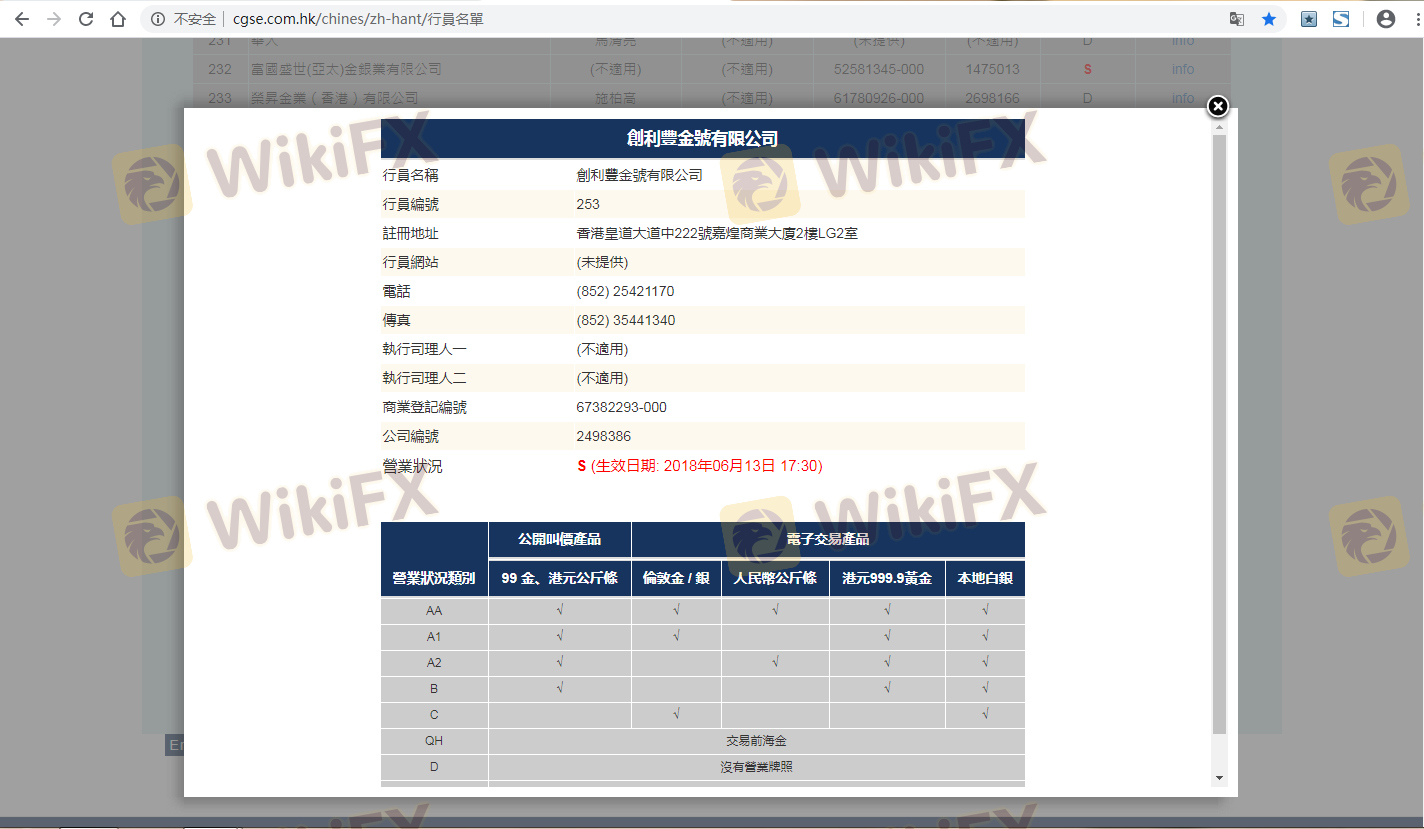1424x829 pixels.
Task: Click the 註冊地址 label
Action: pyautogui.click(x=411, y=233)
